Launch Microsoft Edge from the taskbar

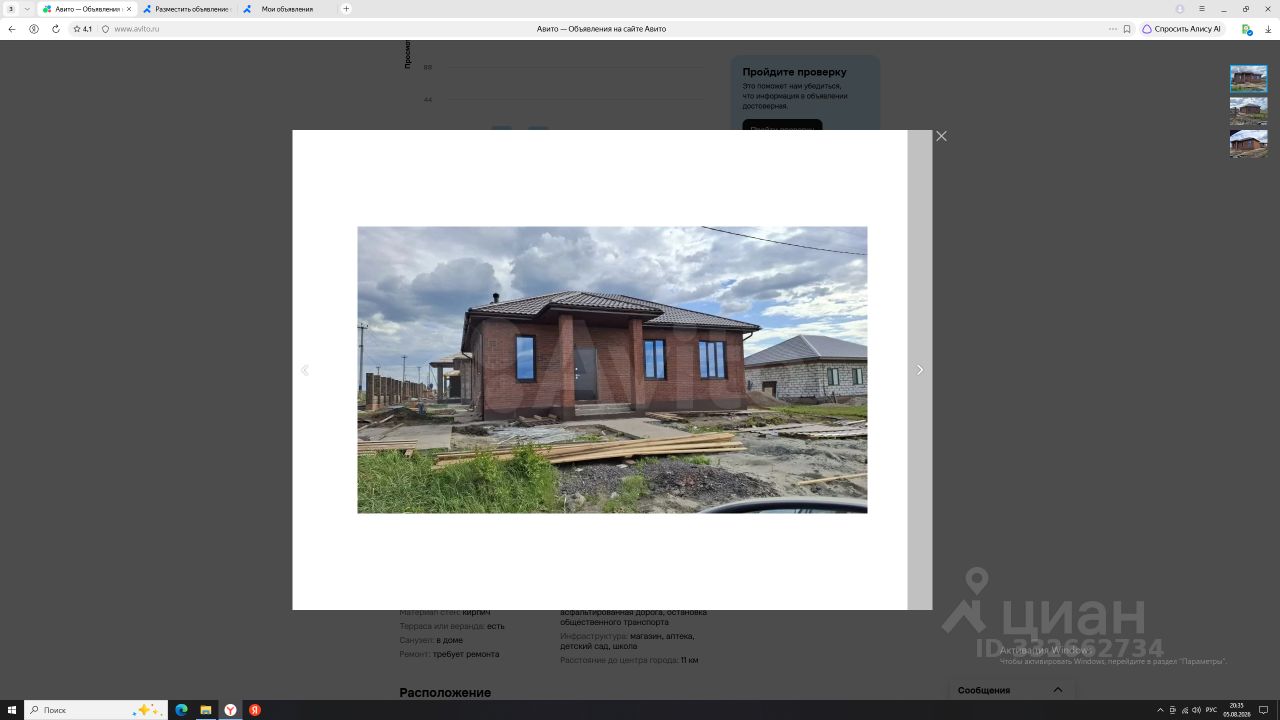tap(181, 710)
